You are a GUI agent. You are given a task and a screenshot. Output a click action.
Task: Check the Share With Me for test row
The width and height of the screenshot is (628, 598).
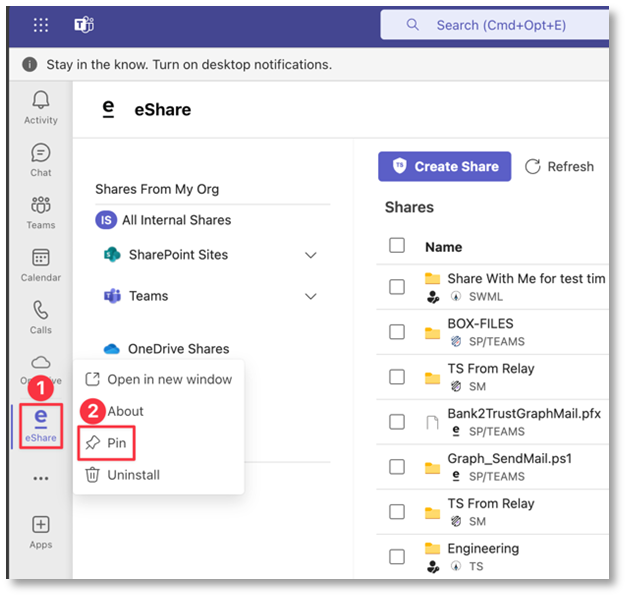397,287
